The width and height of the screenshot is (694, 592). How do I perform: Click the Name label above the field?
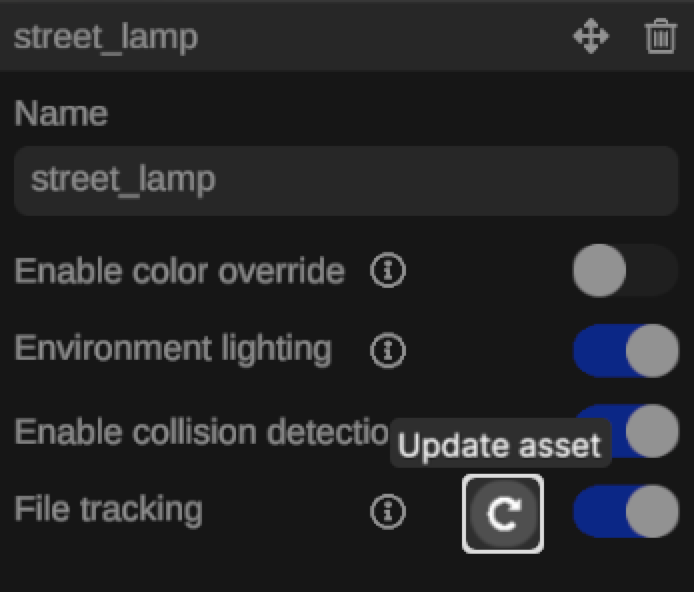pos(61,113)
